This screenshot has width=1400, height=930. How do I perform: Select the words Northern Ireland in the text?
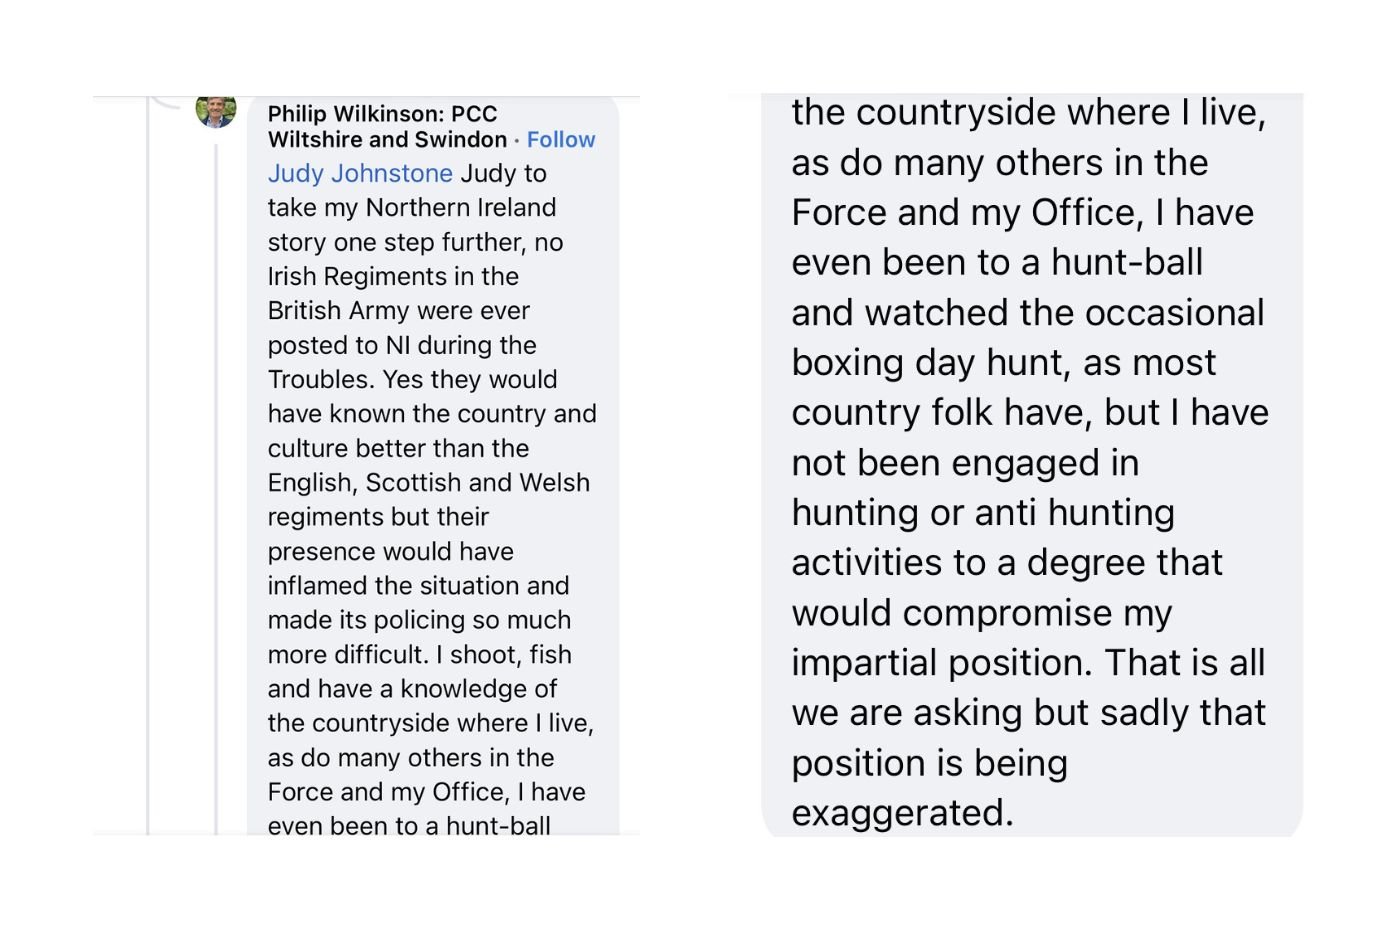tap(460, 207)
